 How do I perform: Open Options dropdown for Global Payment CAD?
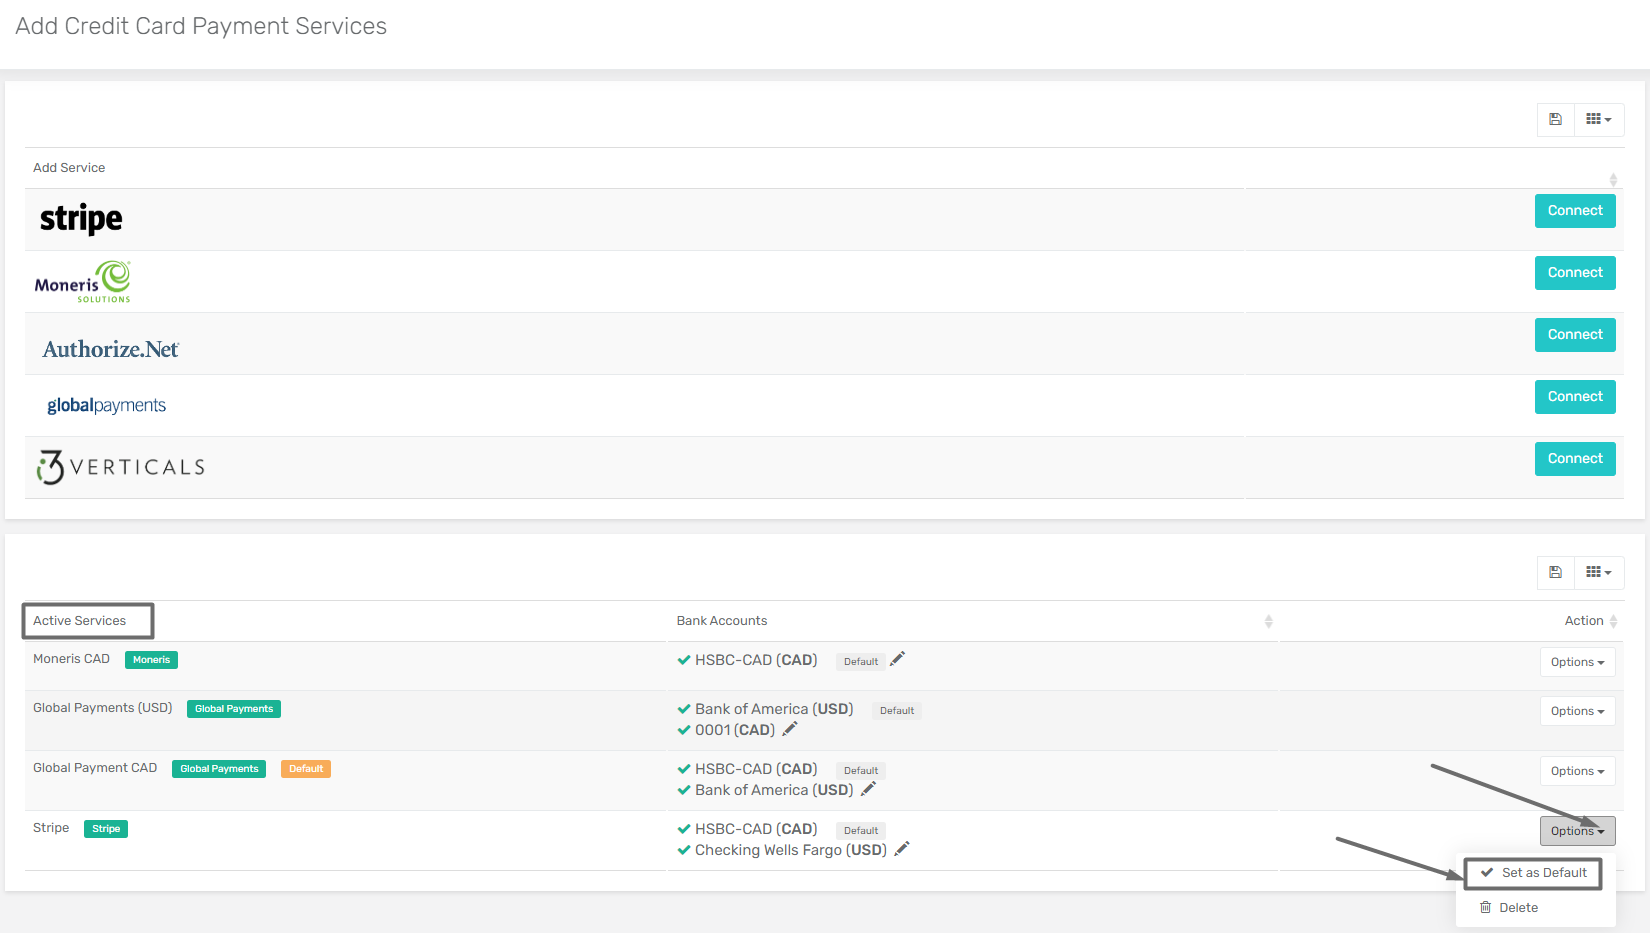pos(1577,771)
